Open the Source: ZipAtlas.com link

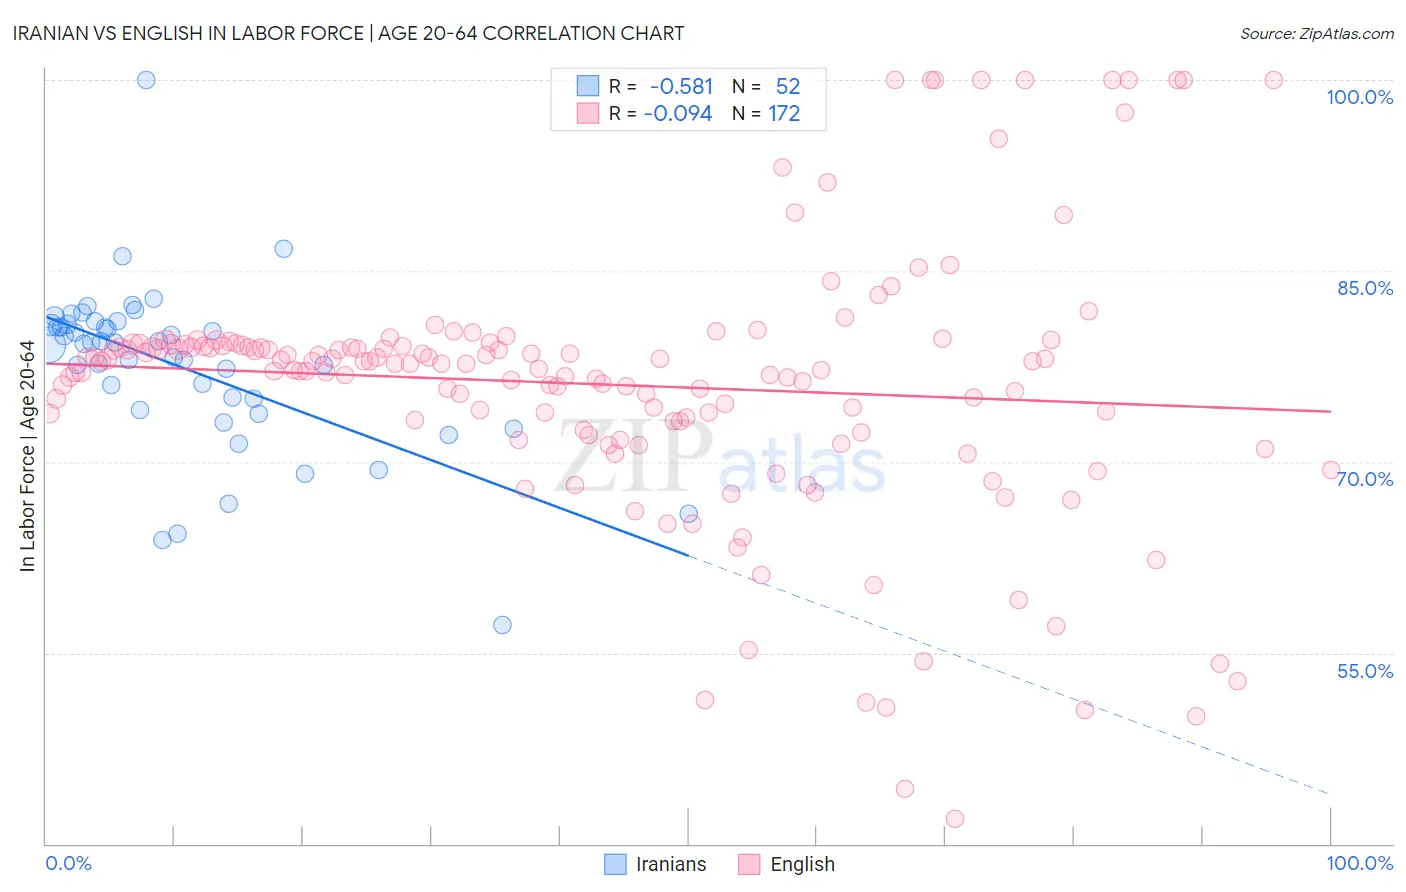pos(1317,33)
